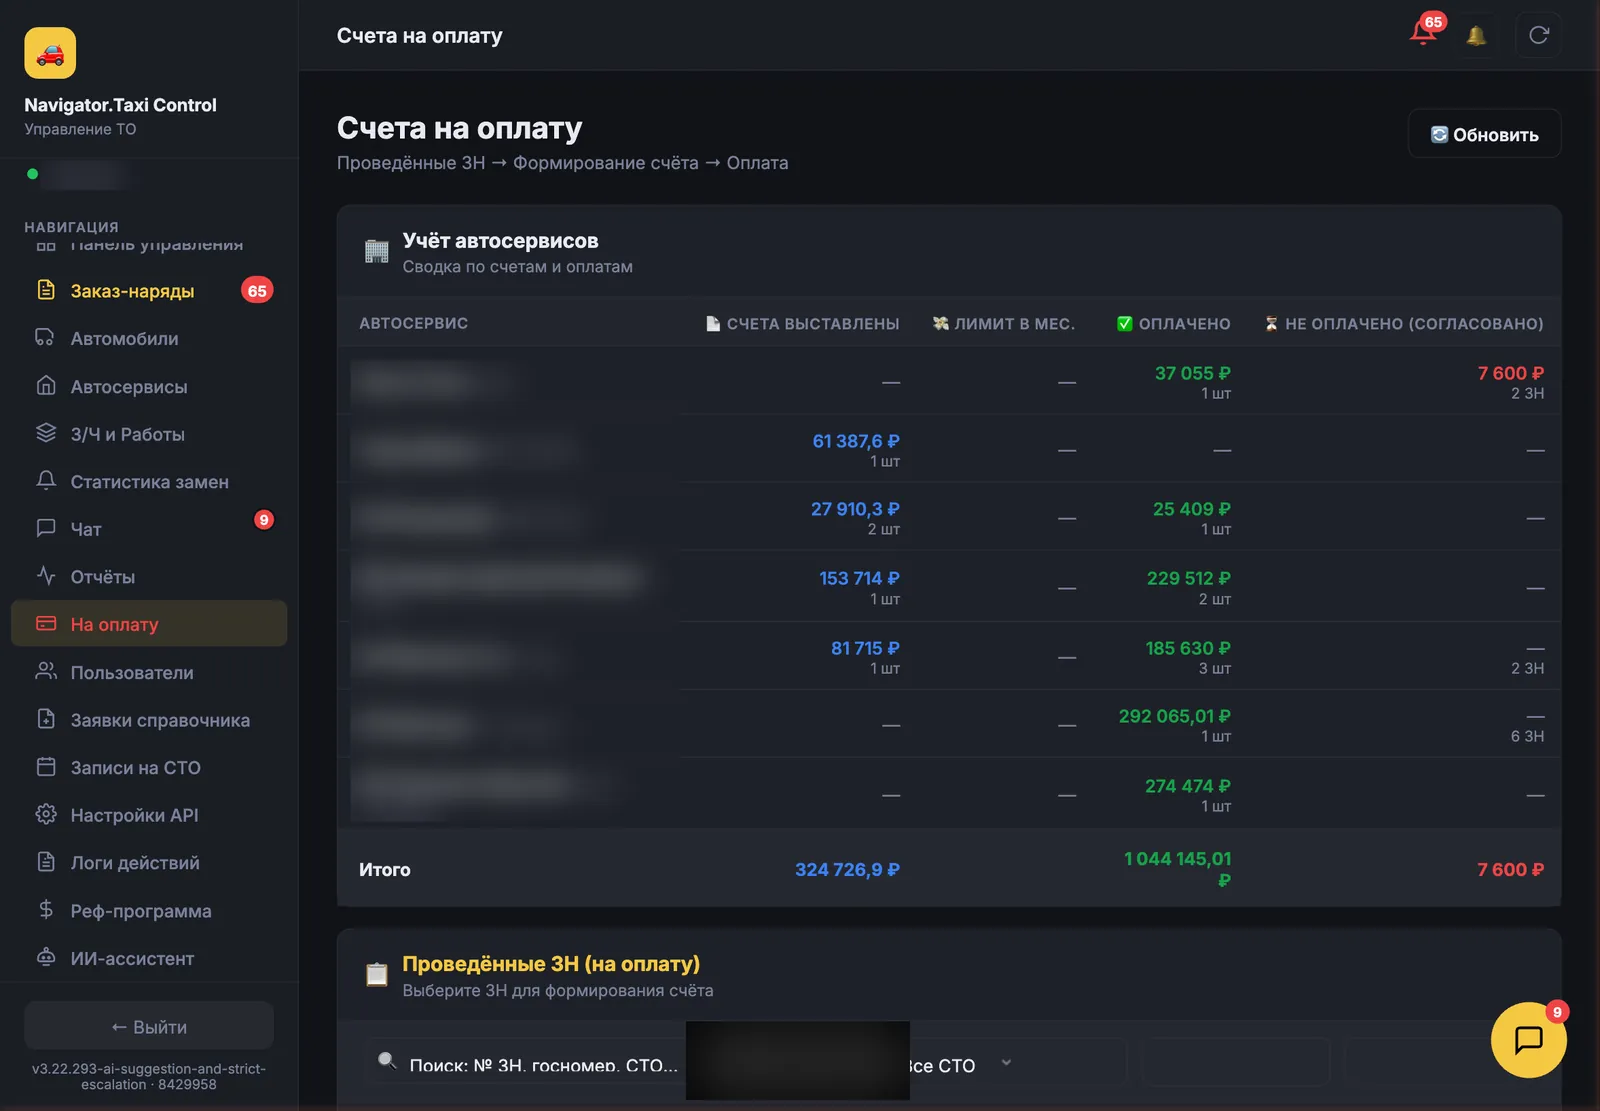1600x1111 pixels.
Task: Click the Автомобили car icon
Action: coord(46,338)
